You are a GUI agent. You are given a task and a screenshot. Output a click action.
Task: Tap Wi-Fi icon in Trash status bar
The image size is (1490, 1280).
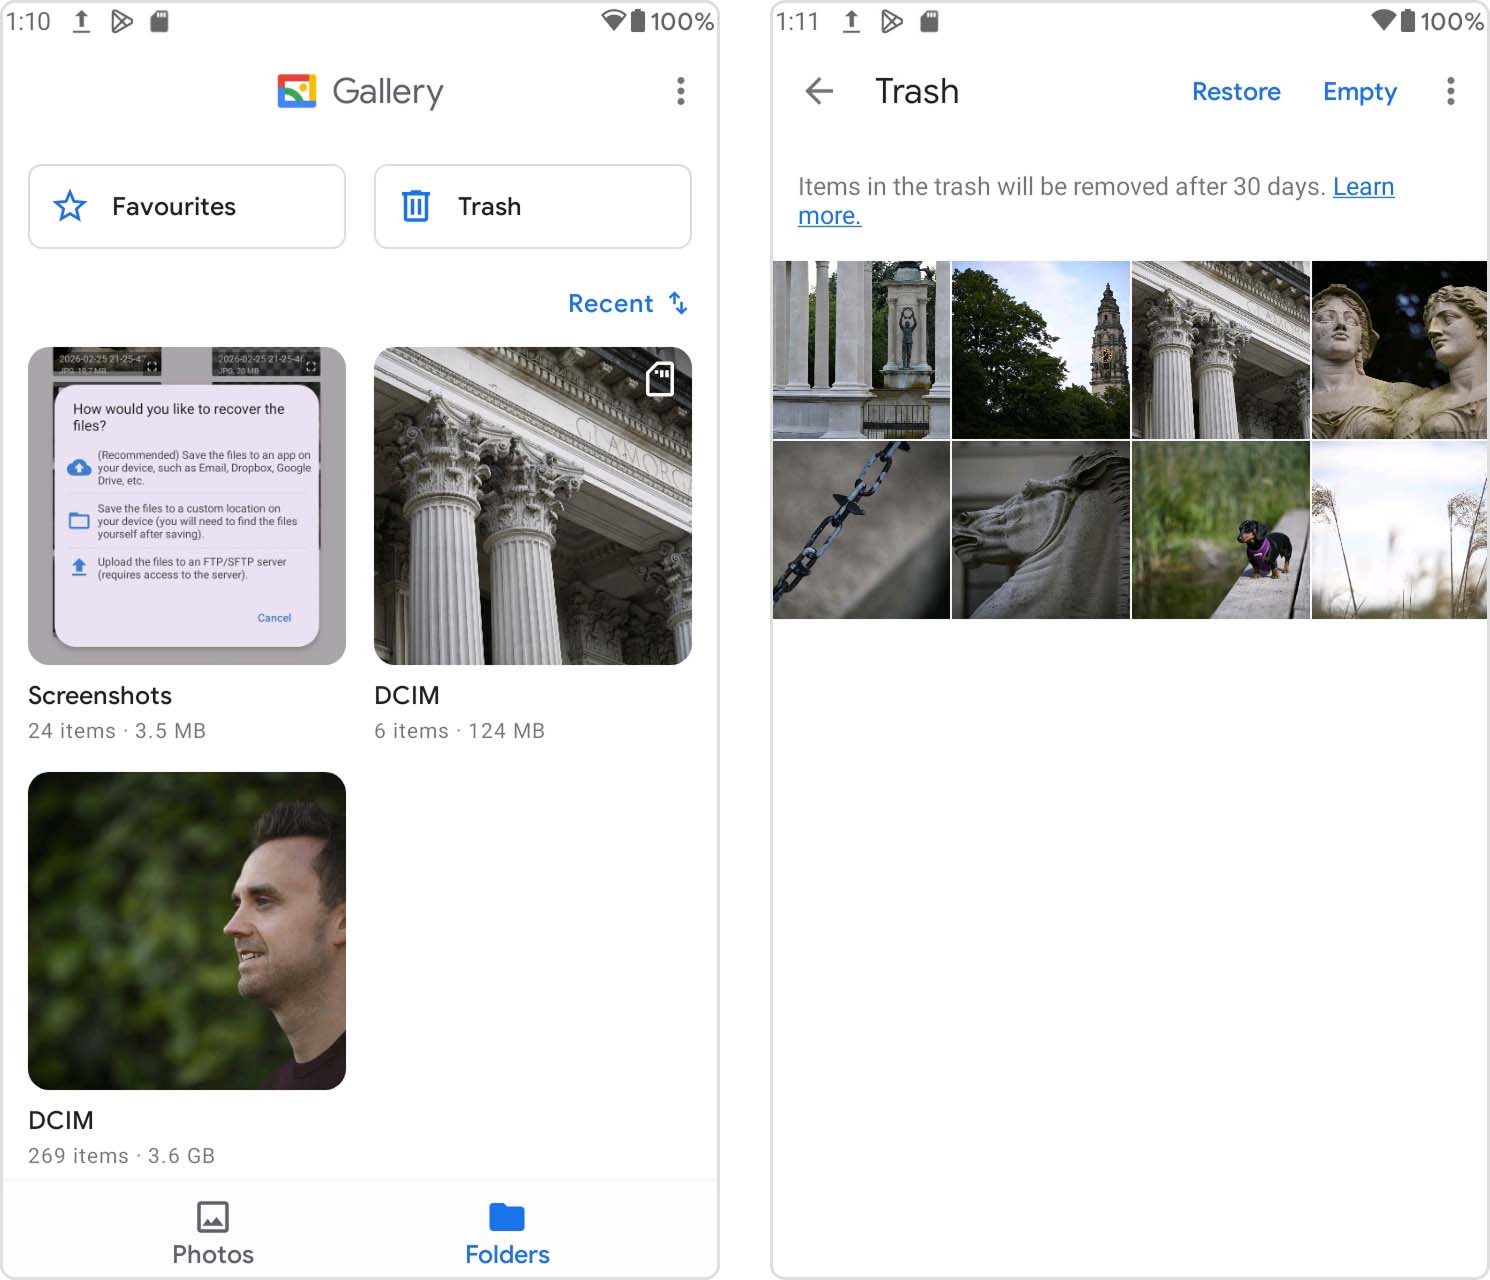pos(1384,20)
